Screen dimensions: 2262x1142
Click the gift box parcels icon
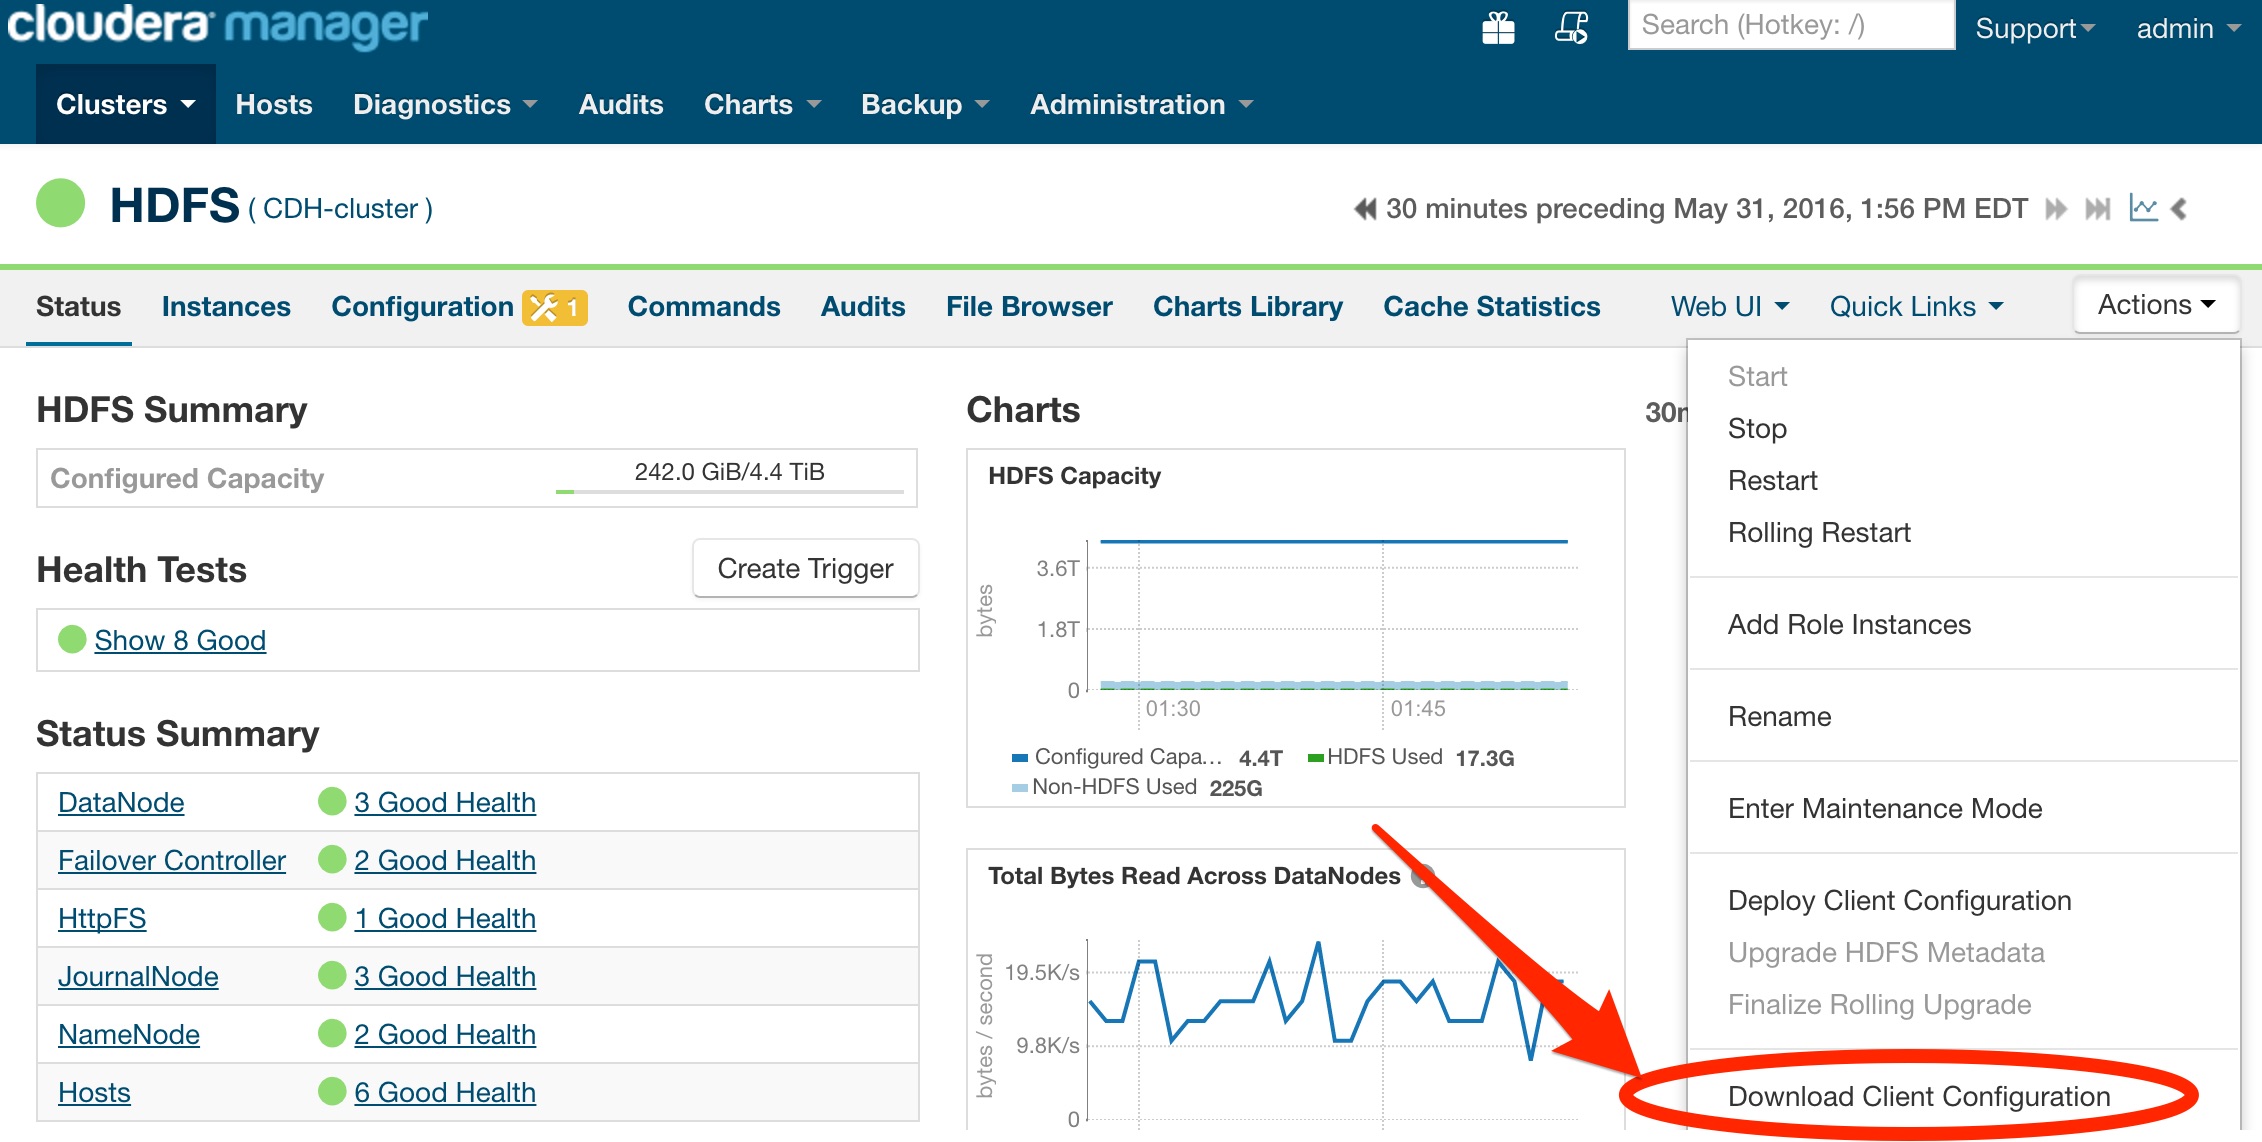click(1498, 28)
